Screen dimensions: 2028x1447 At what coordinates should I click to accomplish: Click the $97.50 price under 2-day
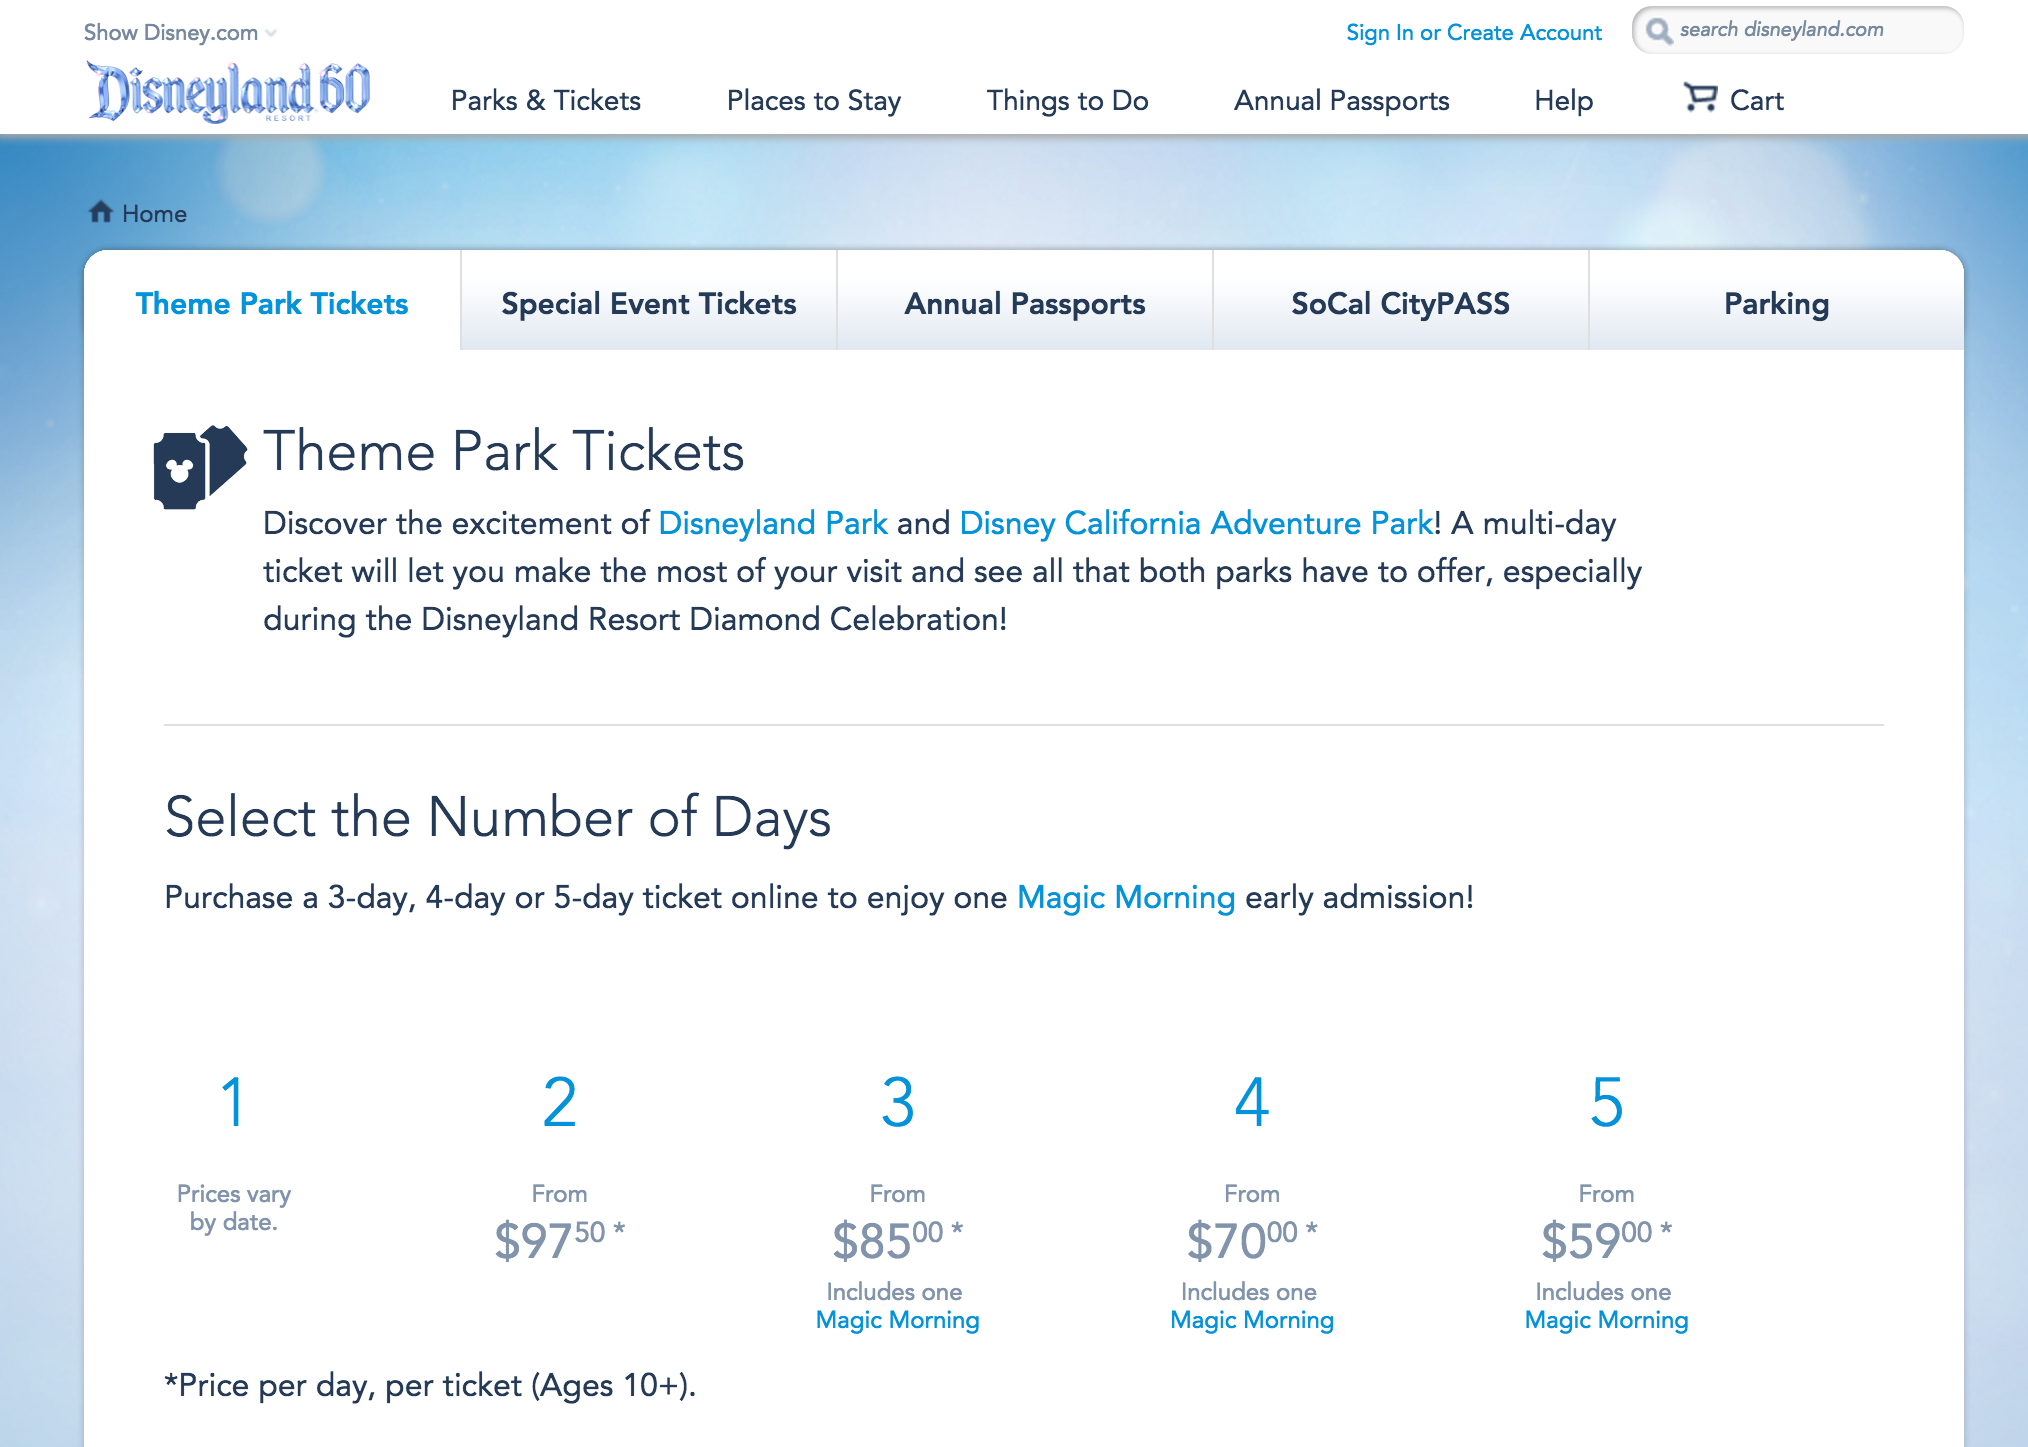(559, 1240)
